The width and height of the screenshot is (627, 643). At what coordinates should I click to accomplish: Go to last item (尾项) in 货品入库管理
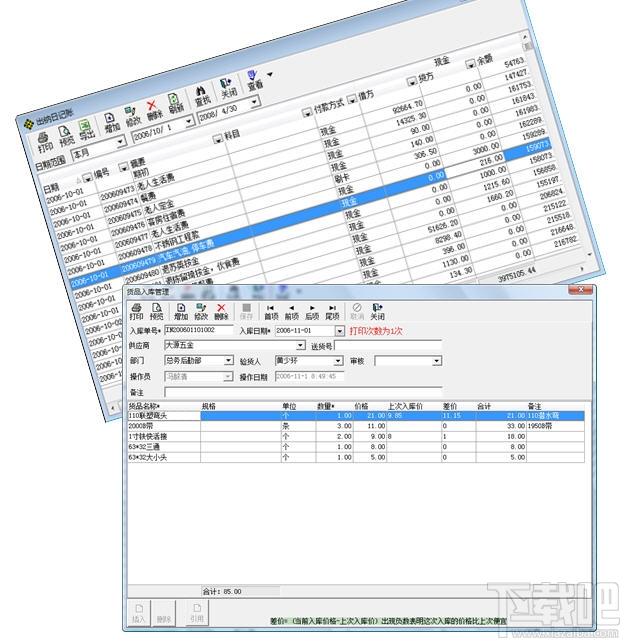click(x=332, y=312)
